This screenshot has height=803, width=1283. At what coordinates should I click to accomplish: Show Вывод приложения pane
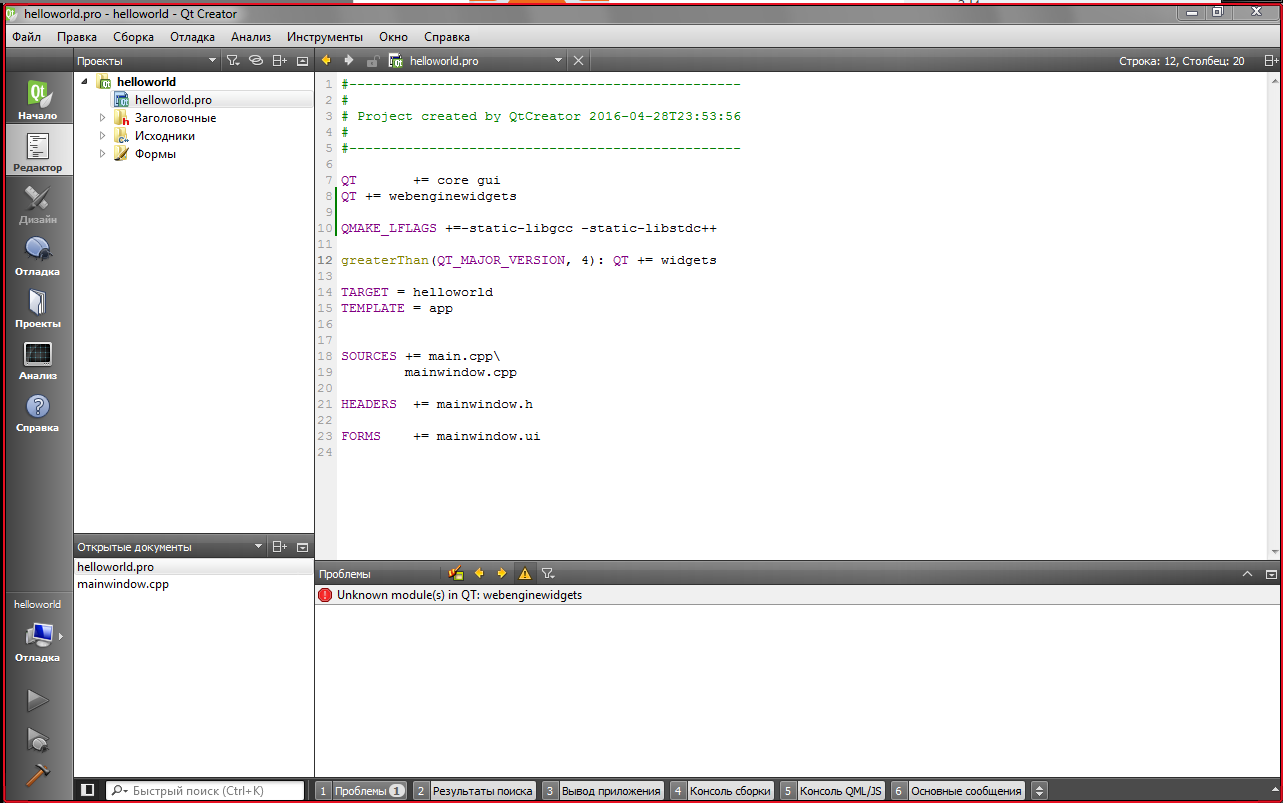[603, 790]
